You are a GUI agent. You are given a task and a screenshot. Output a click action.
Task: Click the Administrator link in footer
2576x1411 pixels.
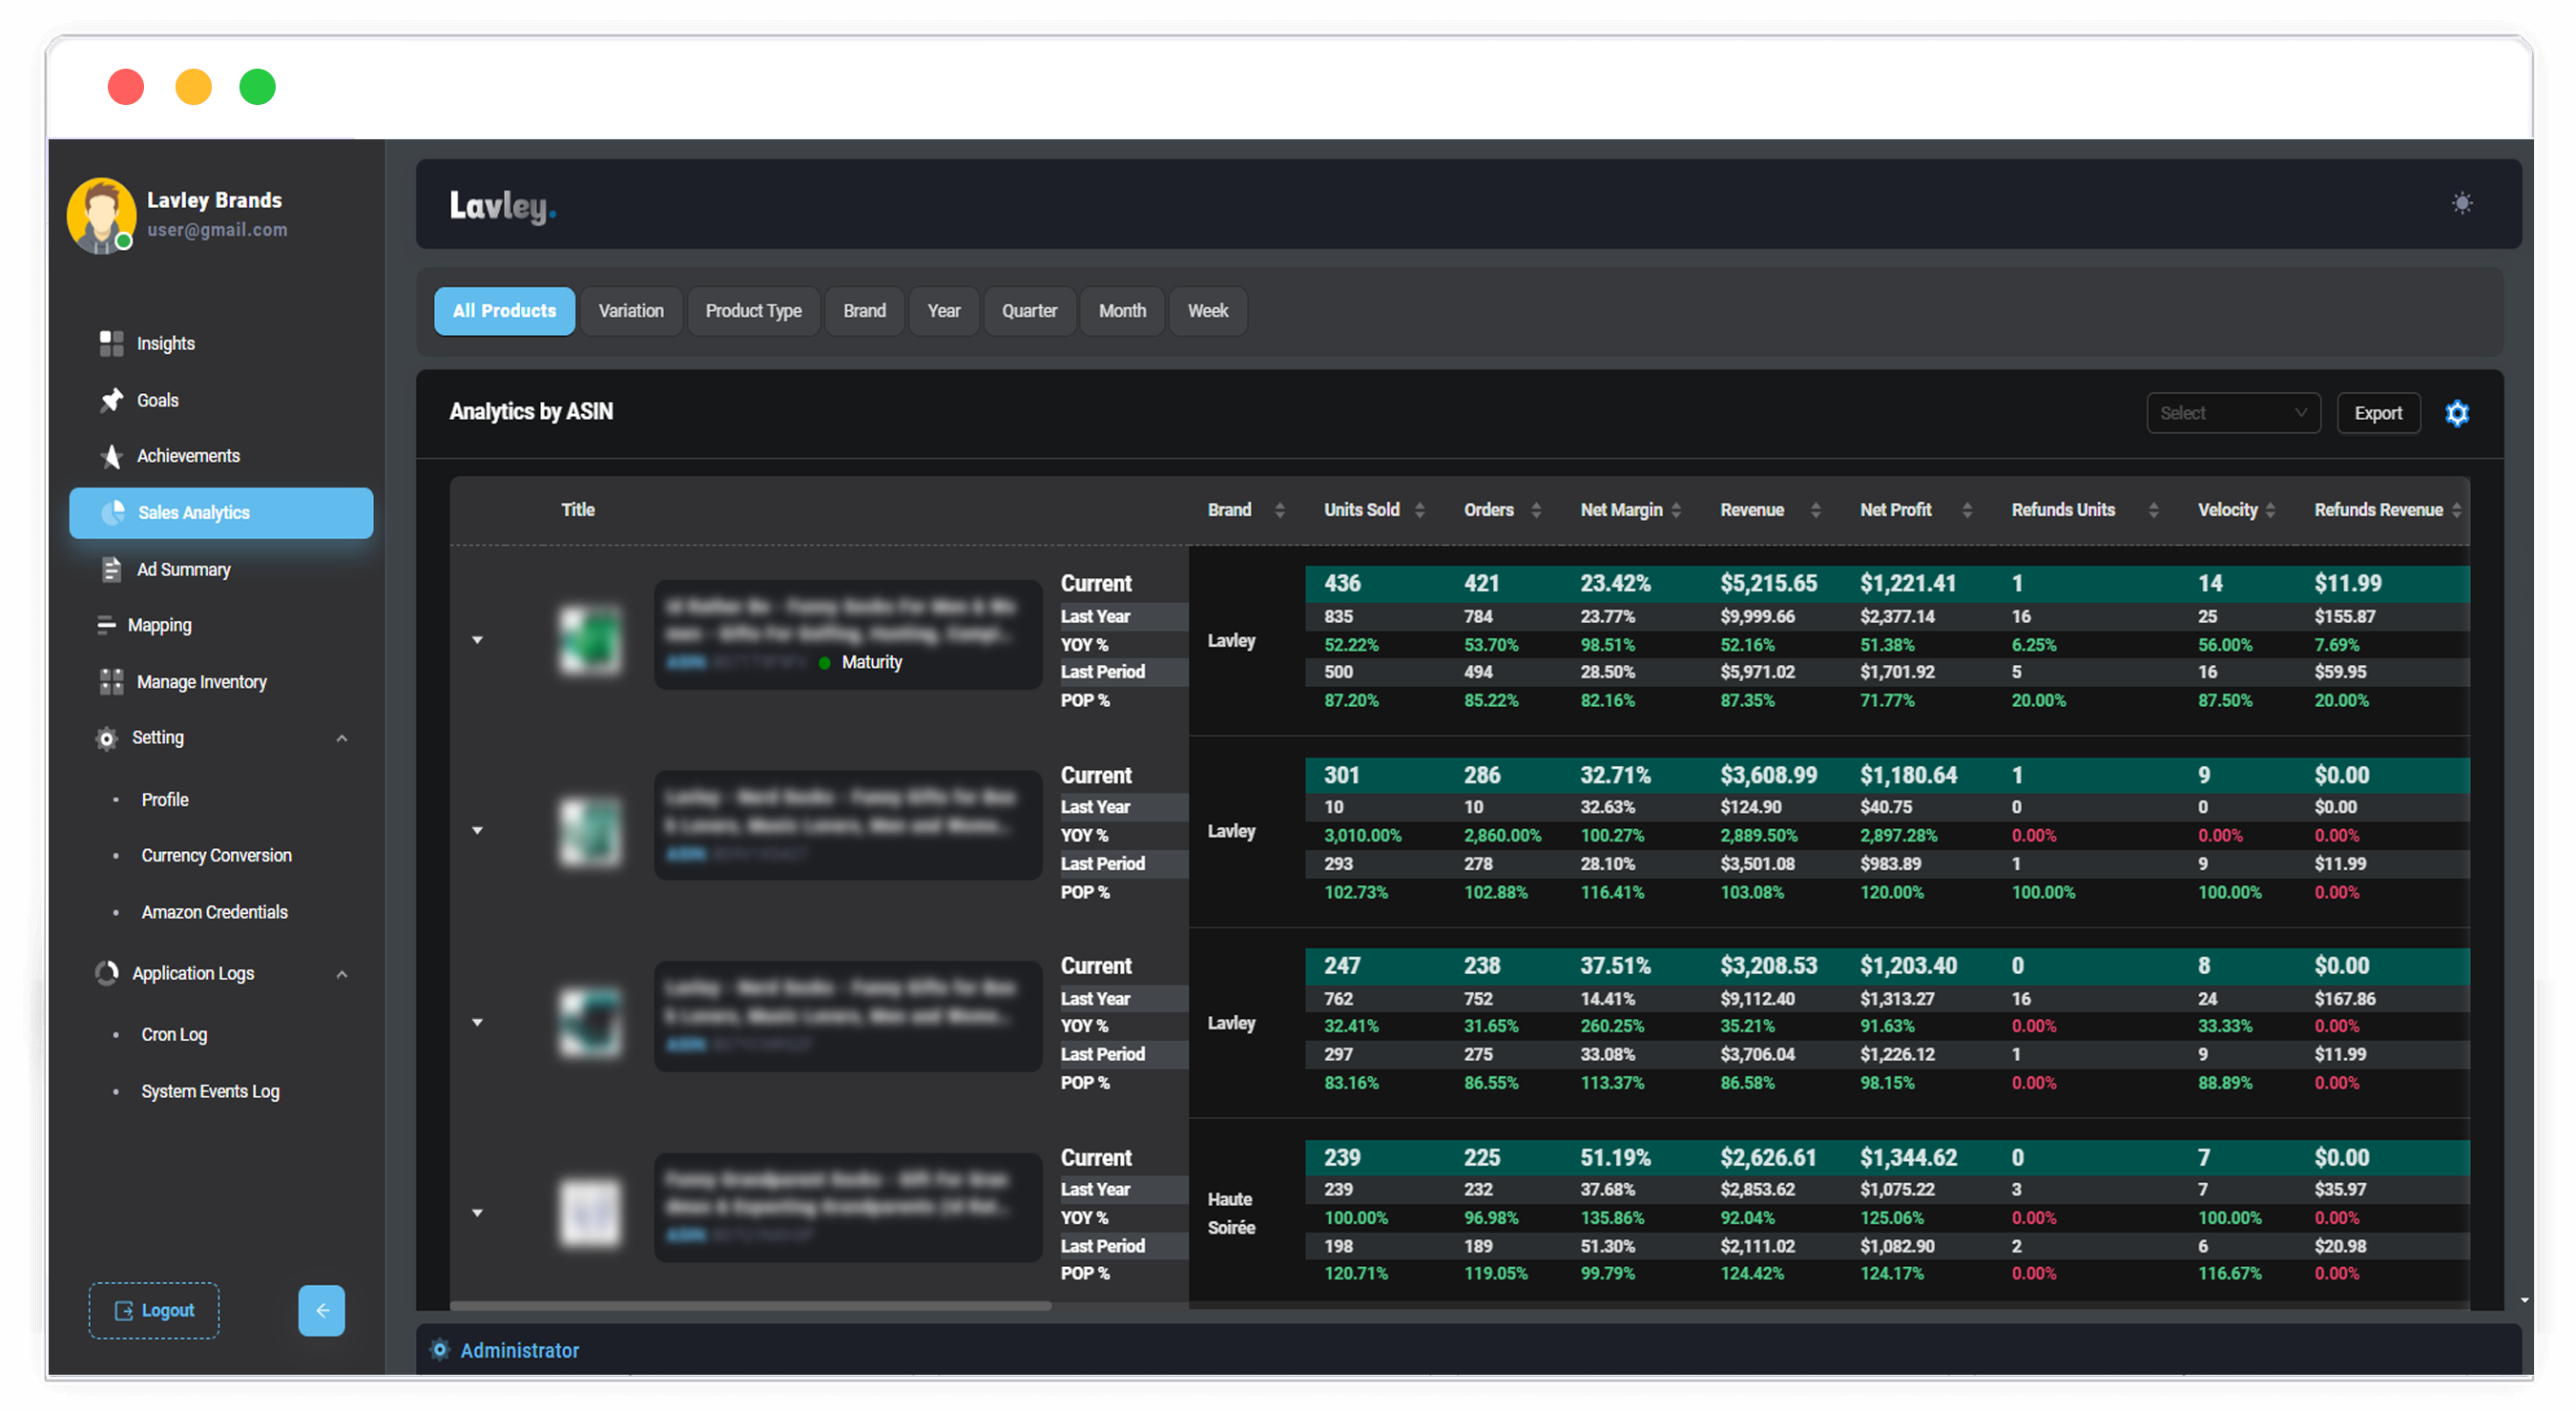519,1350
